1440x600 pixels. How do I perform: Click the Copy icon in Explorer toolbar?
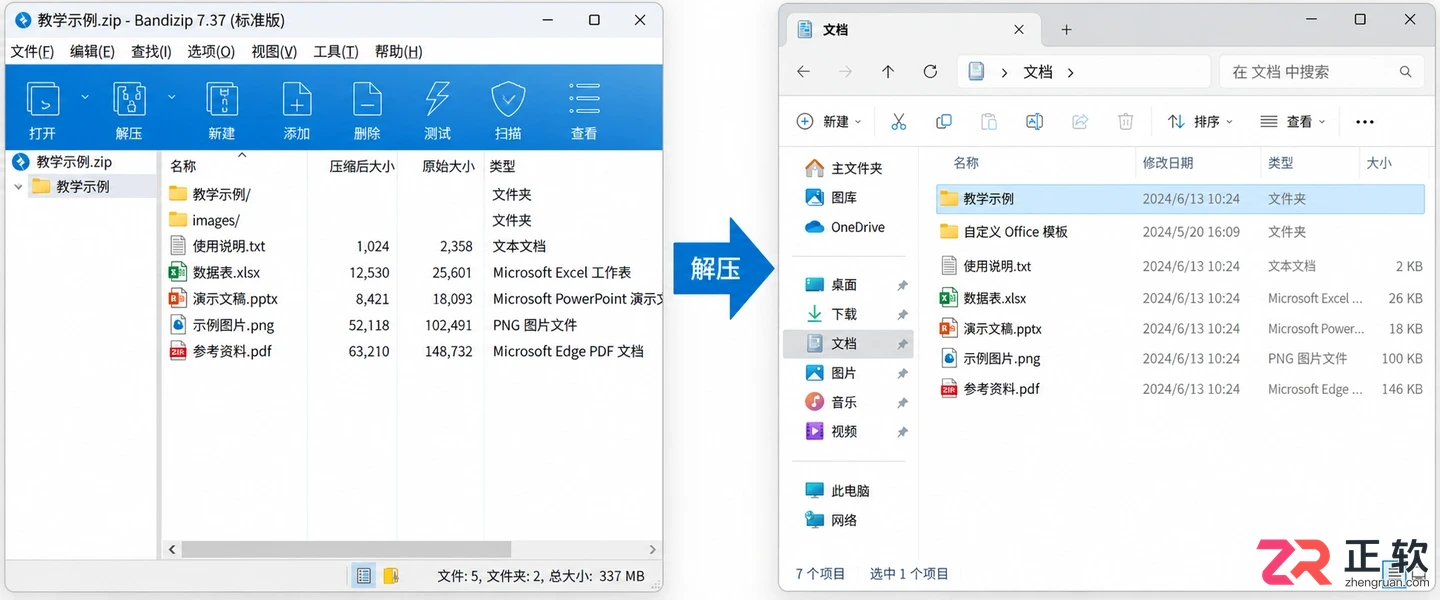943,121
